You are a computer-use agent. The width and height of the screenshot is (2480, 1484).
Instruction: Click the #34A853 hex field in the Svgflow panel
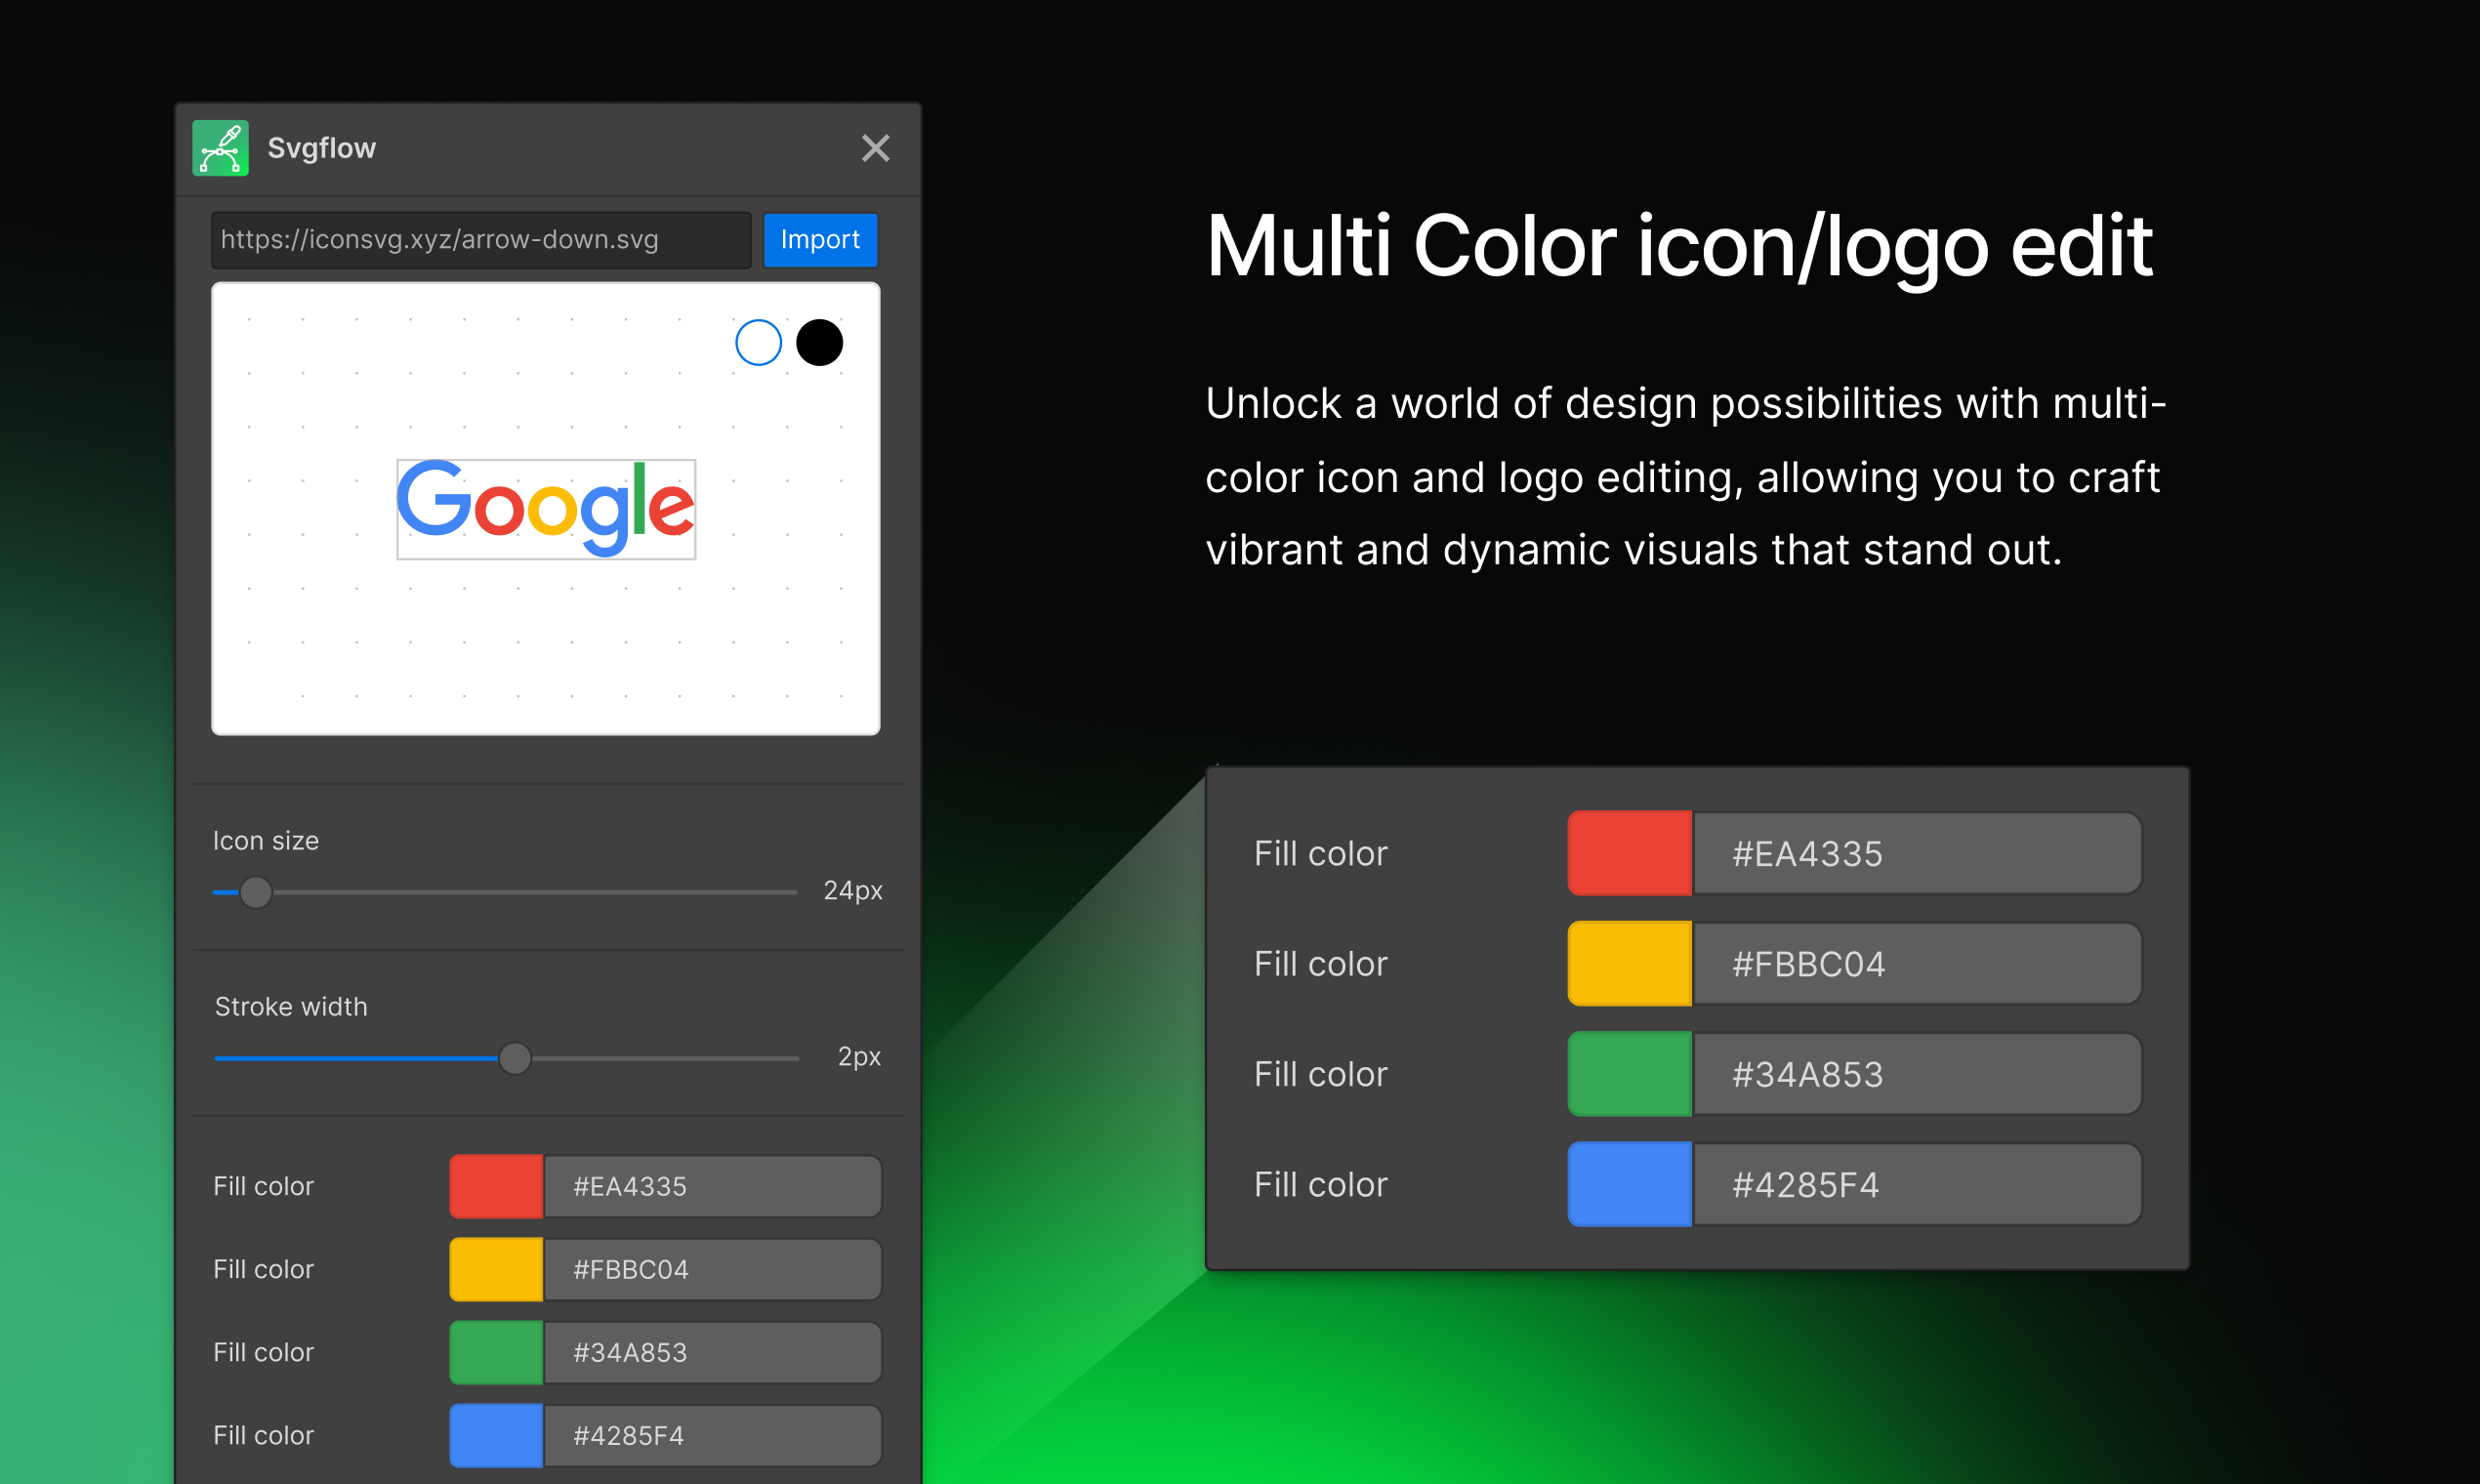tap(712, 1352)
